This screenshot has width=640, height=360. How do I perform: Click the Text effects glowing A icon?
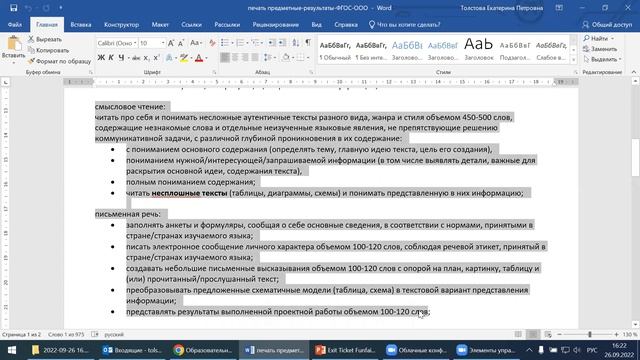point(169,58)
